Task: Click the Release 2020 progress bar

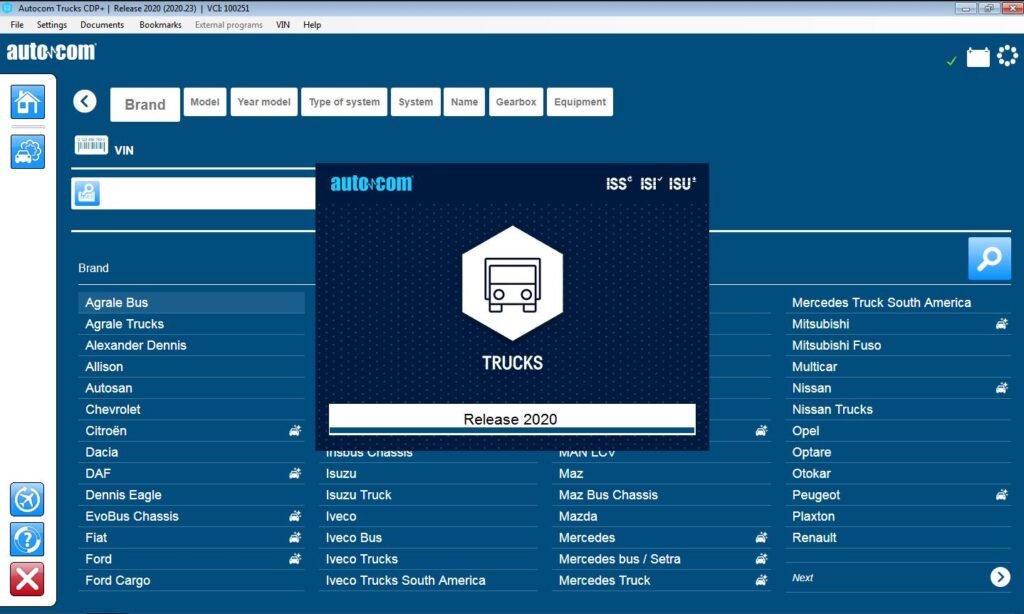Action: coord(512,419)
